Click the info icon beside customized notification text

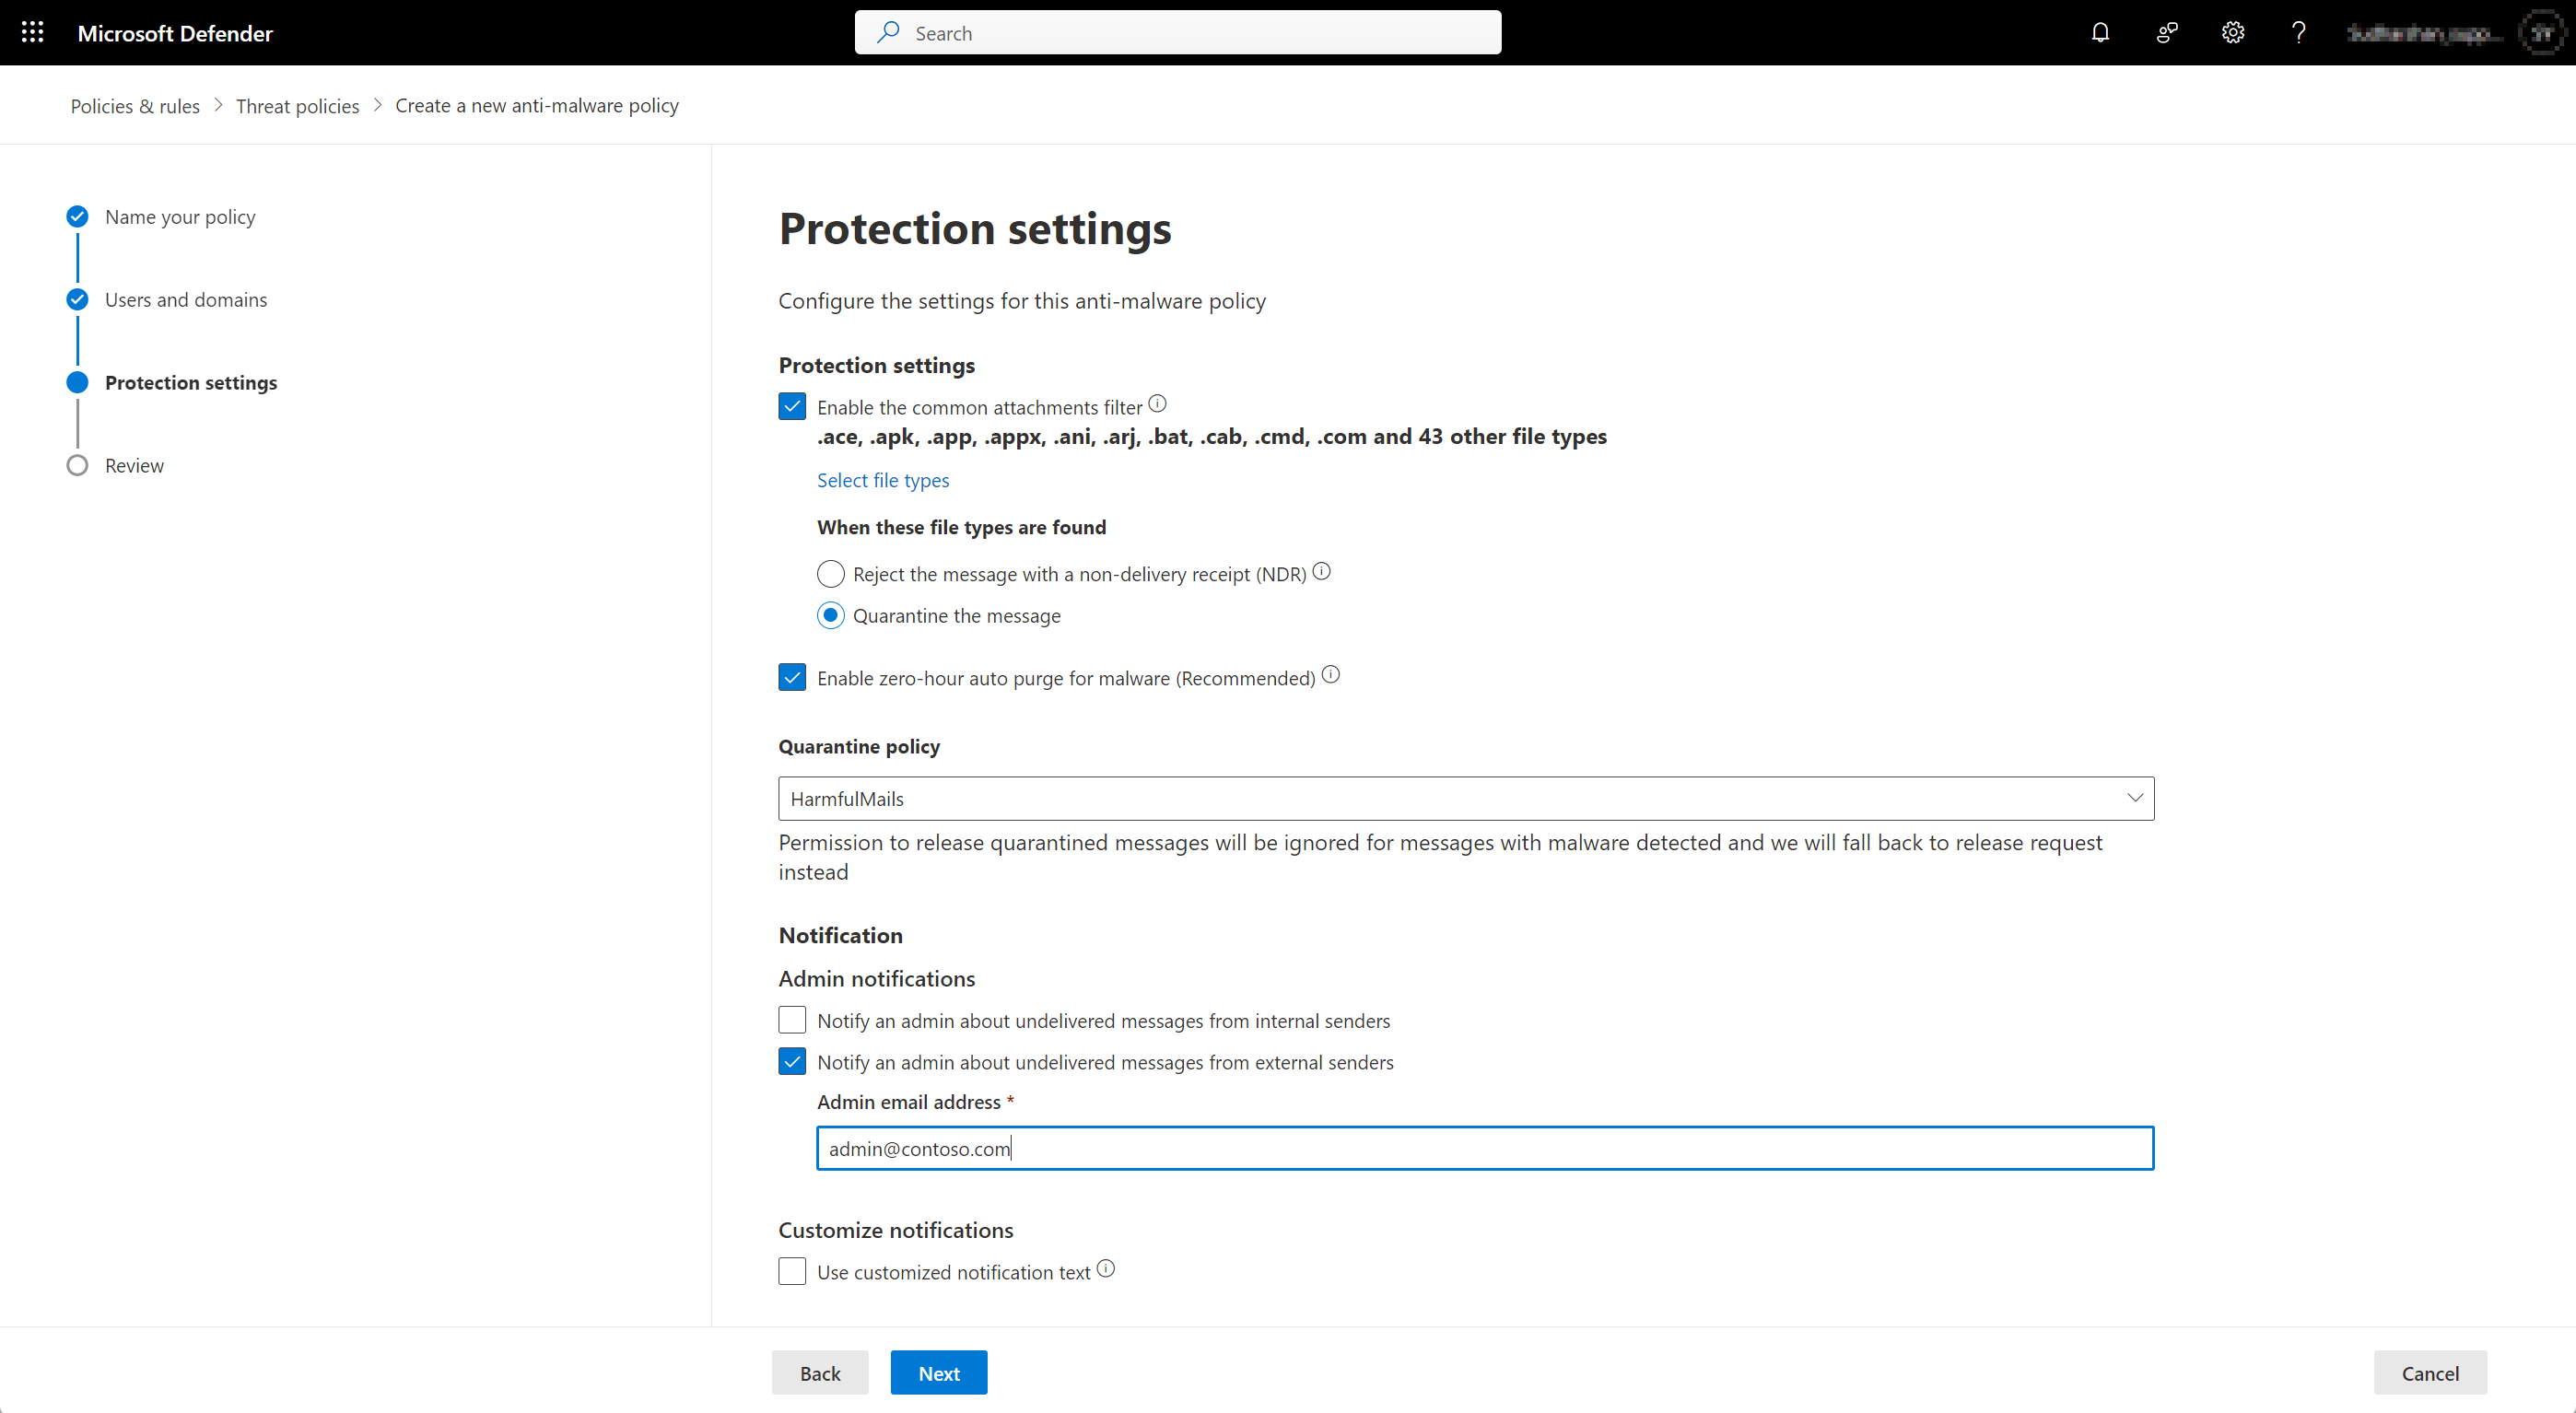coord(1106,1268)
